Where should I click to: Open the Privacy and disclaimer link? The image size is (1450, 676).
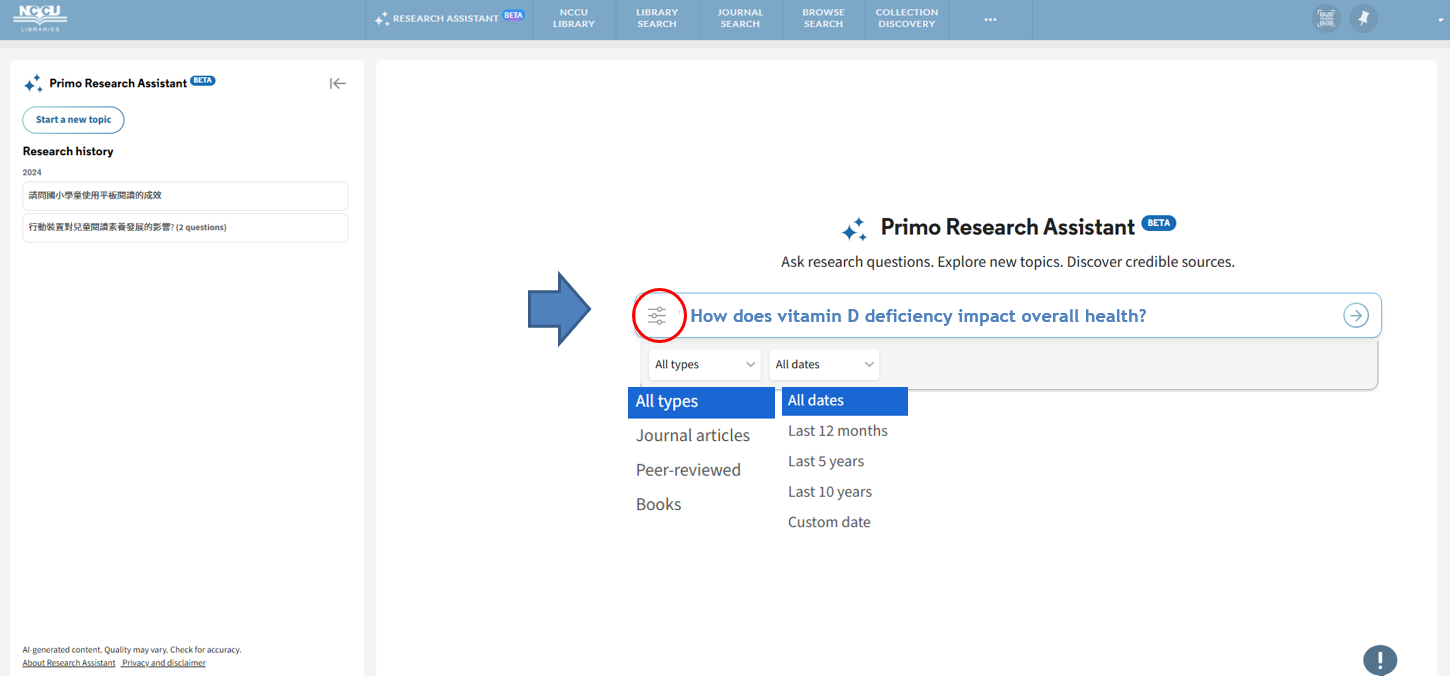(x=164, y=663)
